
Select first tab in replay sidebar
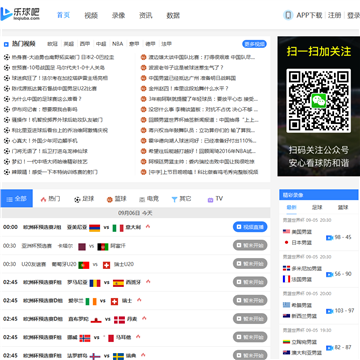pos(291,207)
